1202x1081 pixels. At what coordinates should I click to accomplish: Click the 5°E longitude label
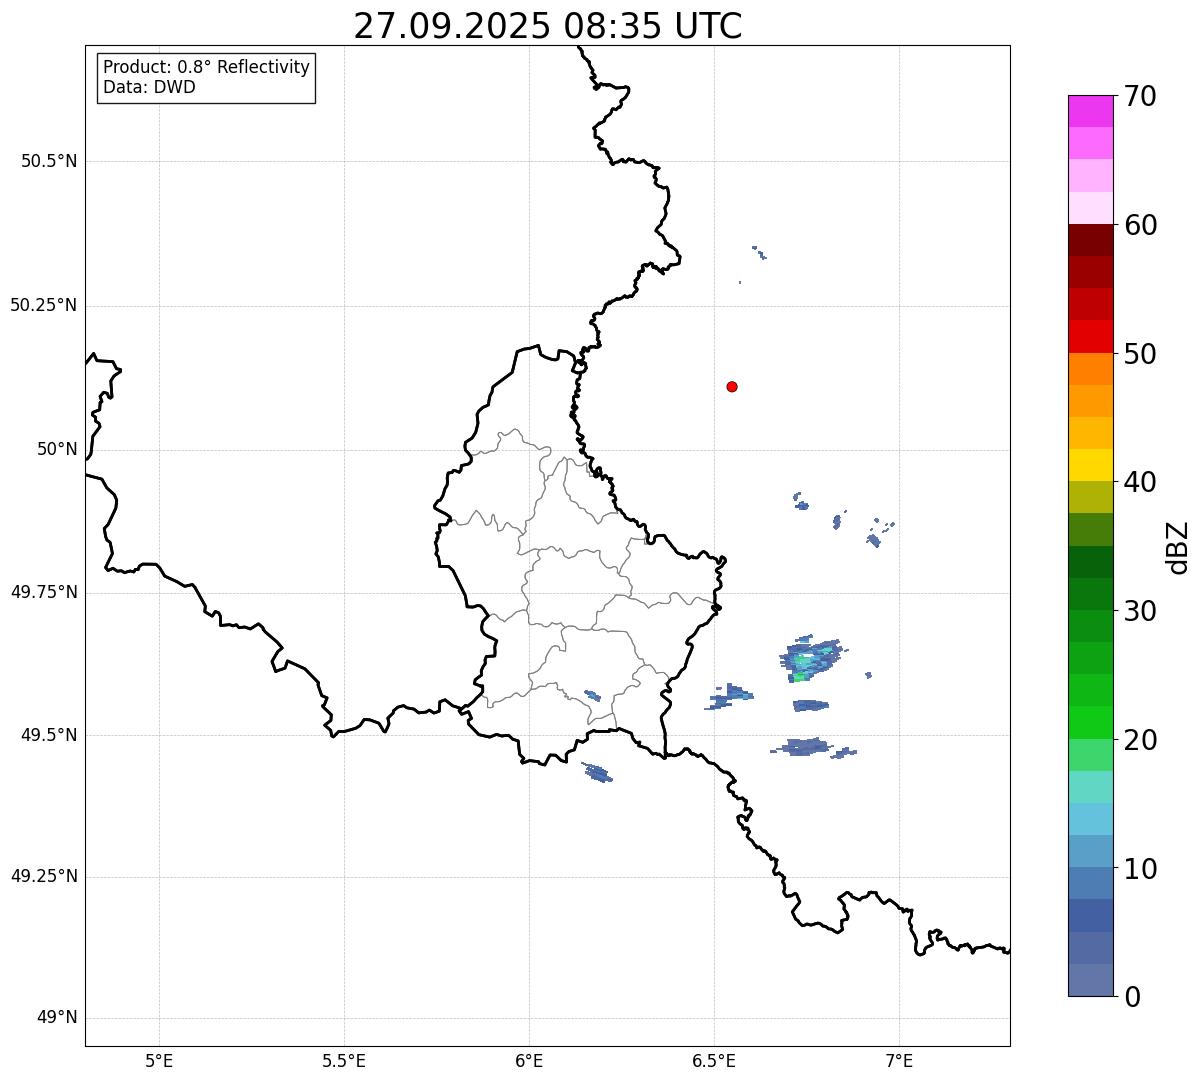tap(159, 1060)
